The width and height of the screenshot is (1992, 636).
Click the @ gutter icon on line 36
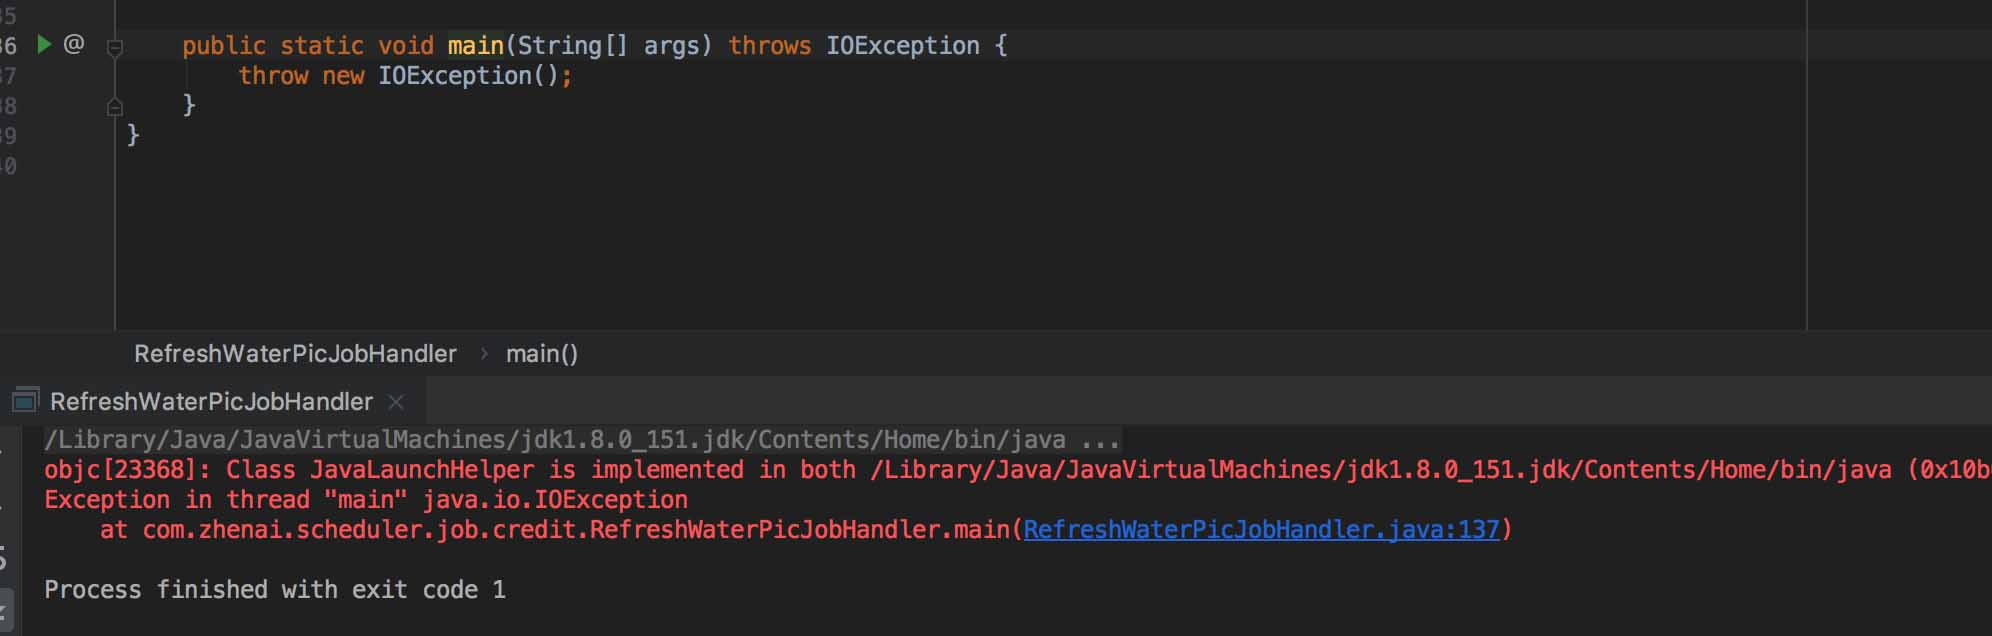(74, 44)
